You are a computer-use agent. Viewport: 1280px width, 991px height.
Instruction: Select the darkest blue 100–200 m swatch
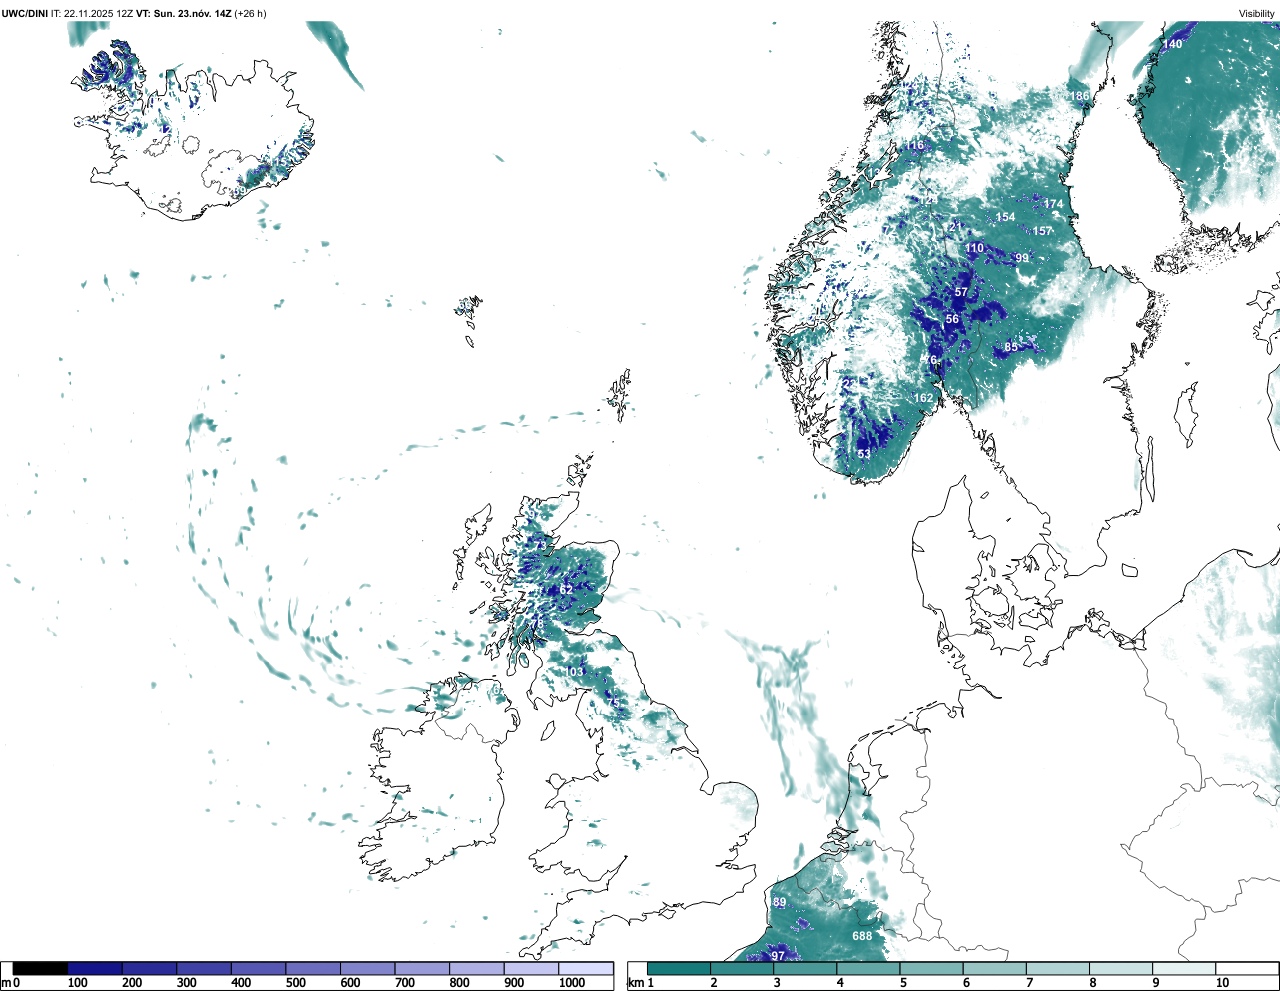coord(95,969)
